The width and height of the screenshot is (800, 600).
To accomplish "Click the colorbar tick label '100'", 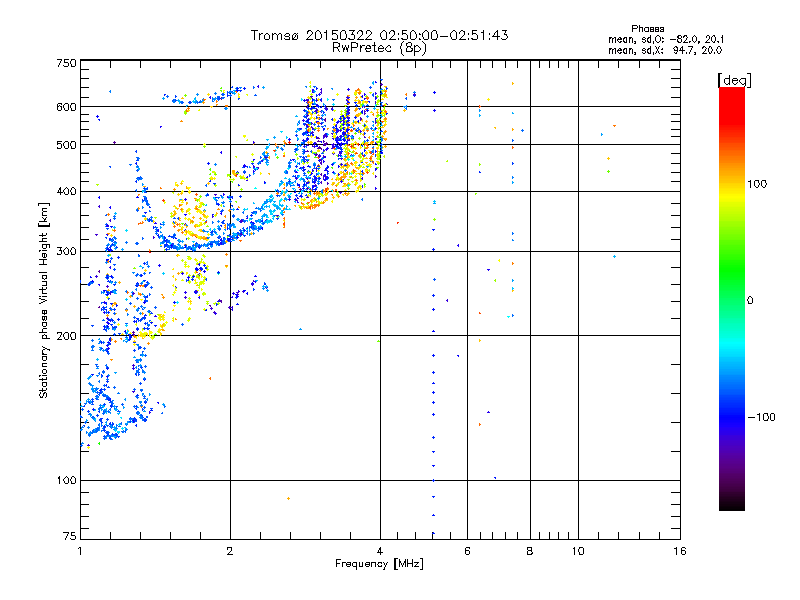I will (x=757, y=184).
